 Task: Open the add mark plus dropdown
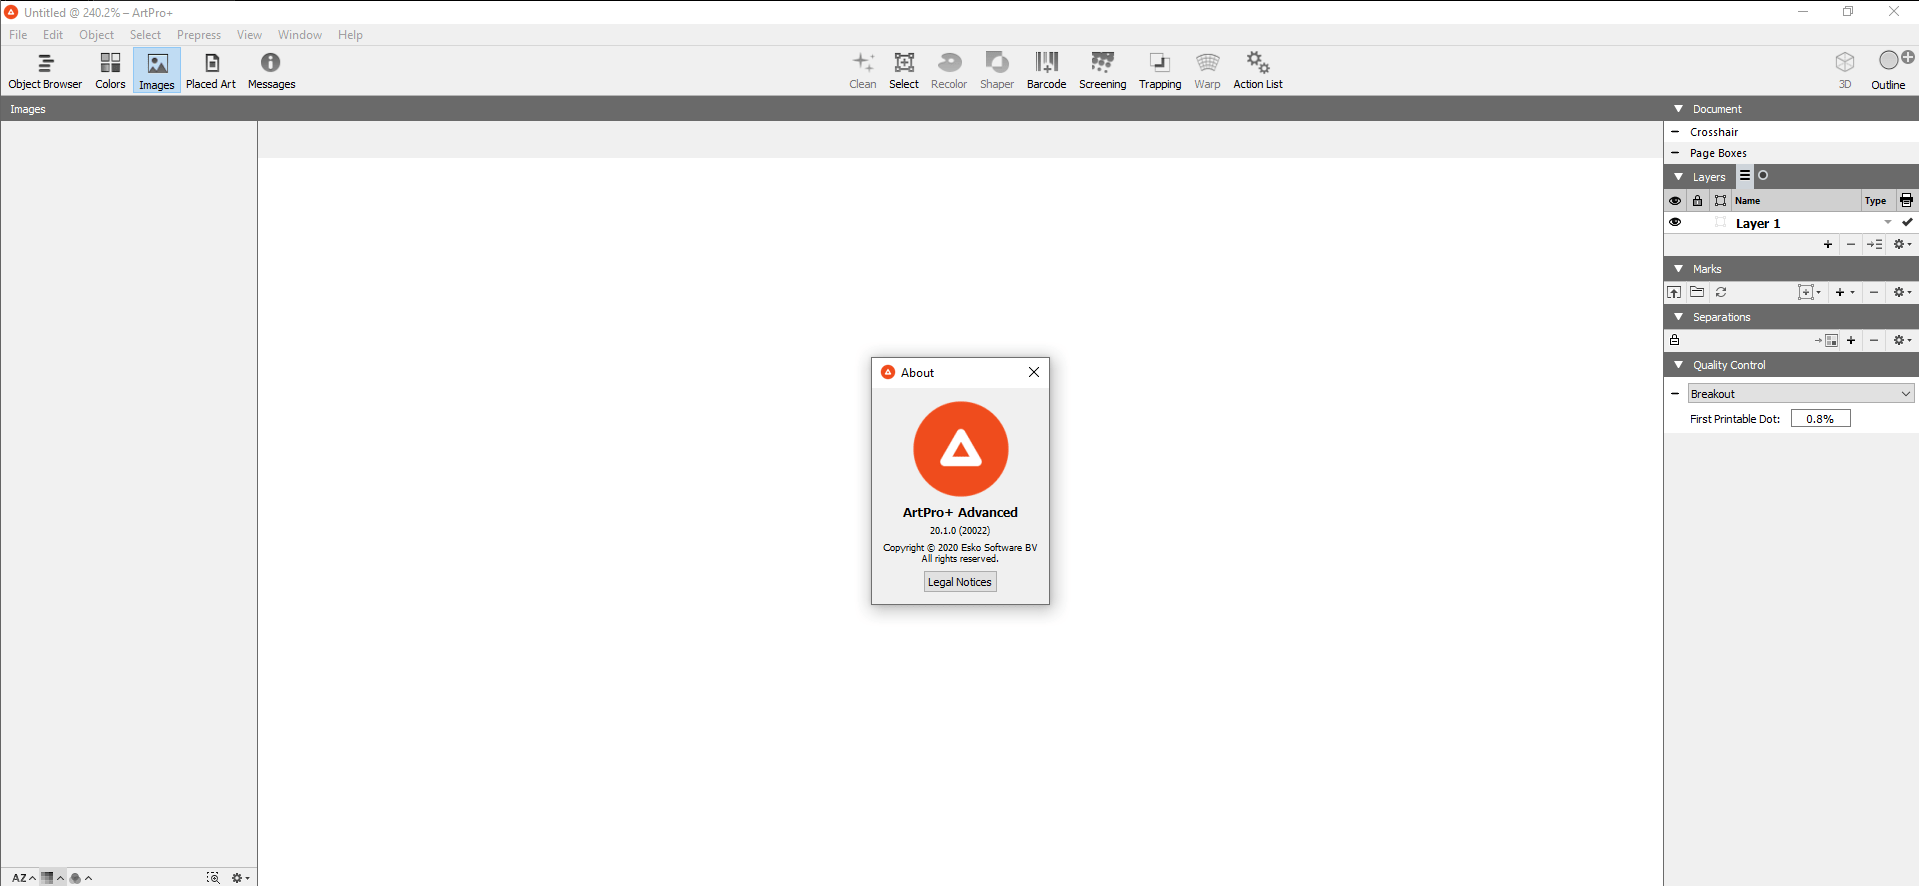pyautogui.click(x=1845, y=293)
